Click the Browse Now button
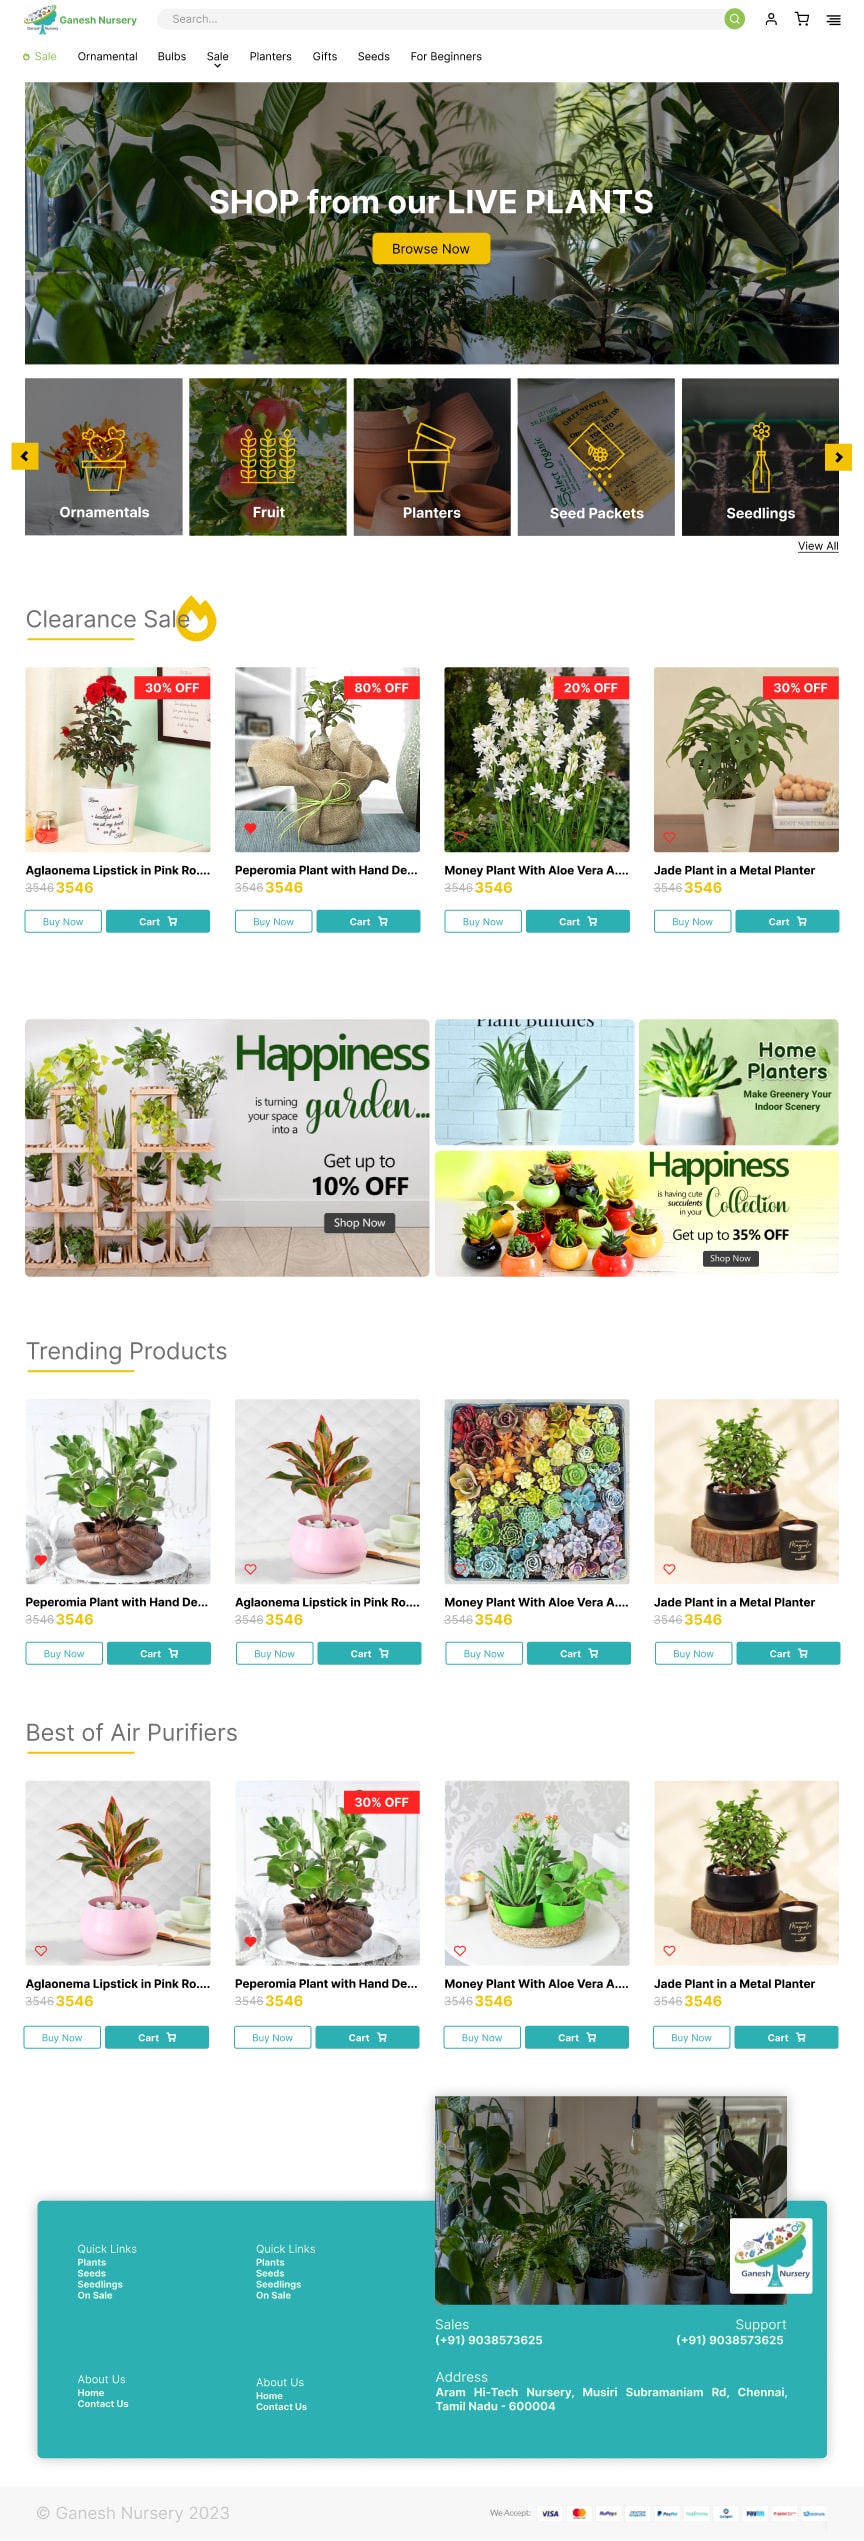The image size is (864, 2541). click(431, 249)
